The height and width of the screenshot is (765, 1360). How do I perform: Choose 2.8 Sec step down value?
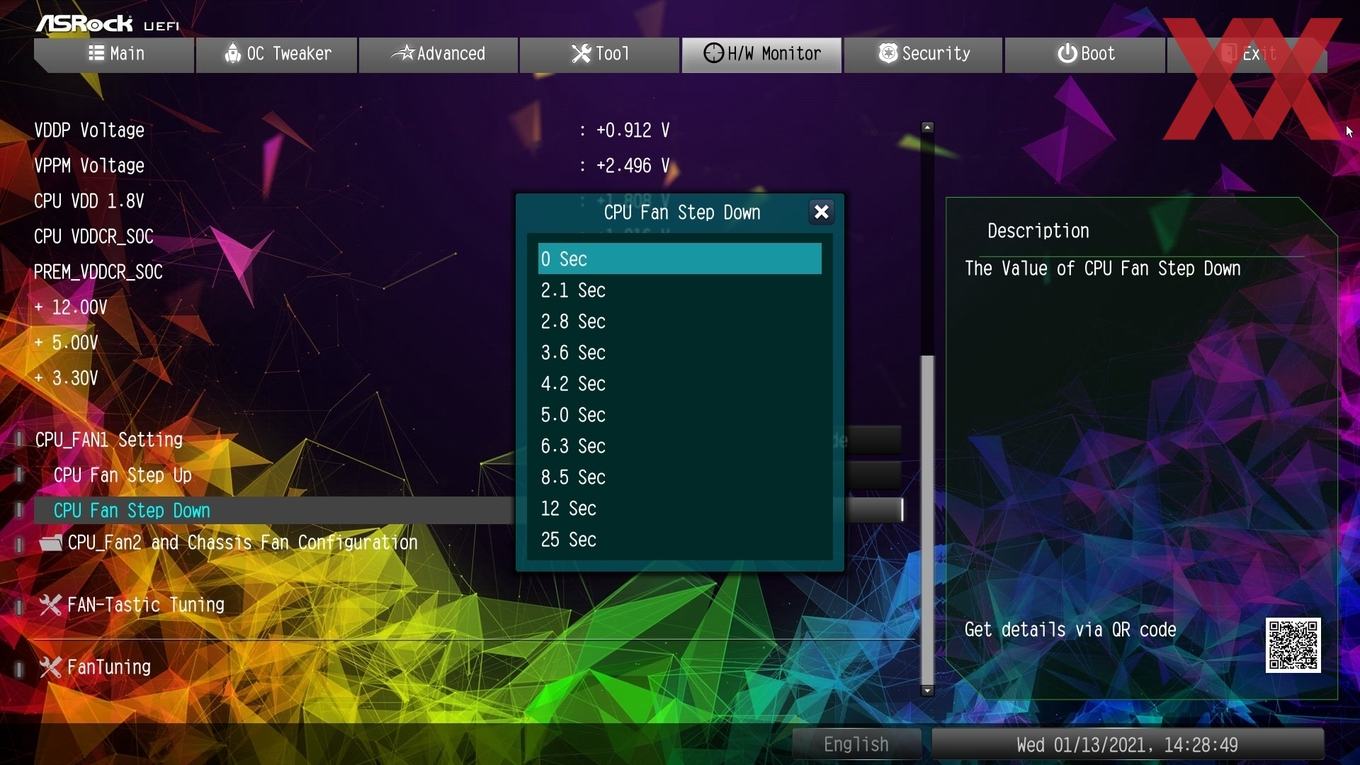click(680, 321)
